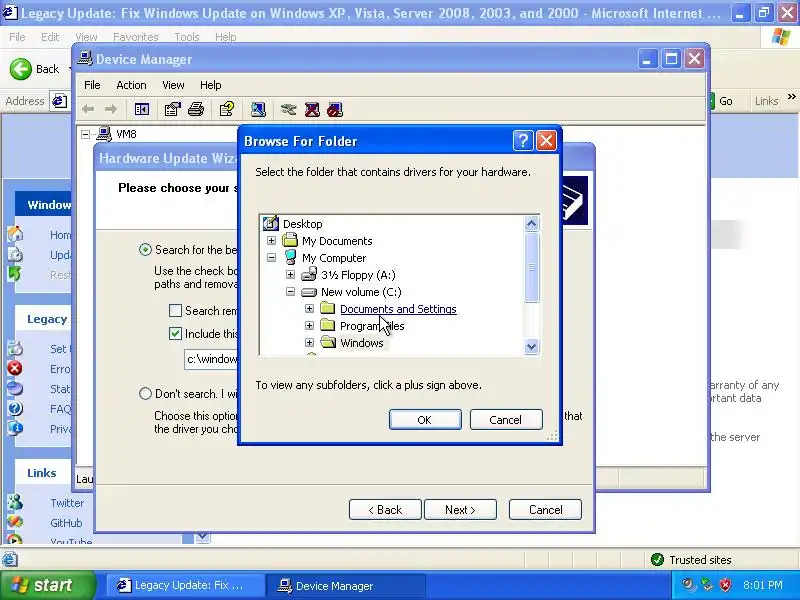Click the driver location path input field

(211, 359)
